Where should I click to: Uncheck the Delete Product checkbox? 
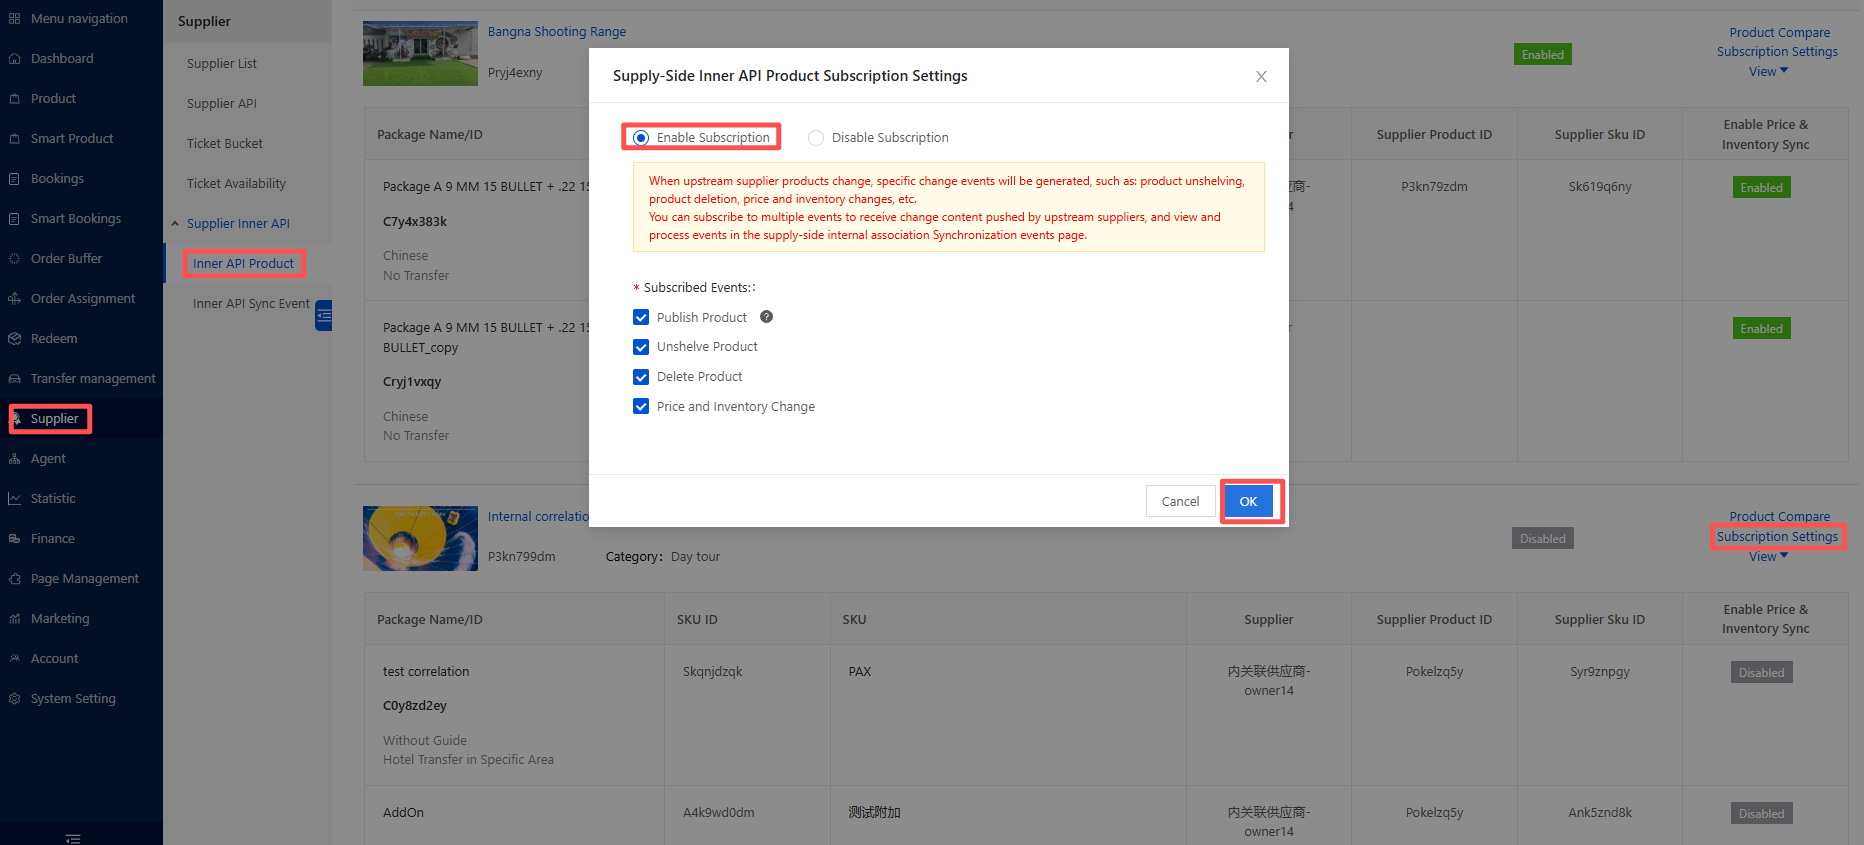(x=641, y=377)
